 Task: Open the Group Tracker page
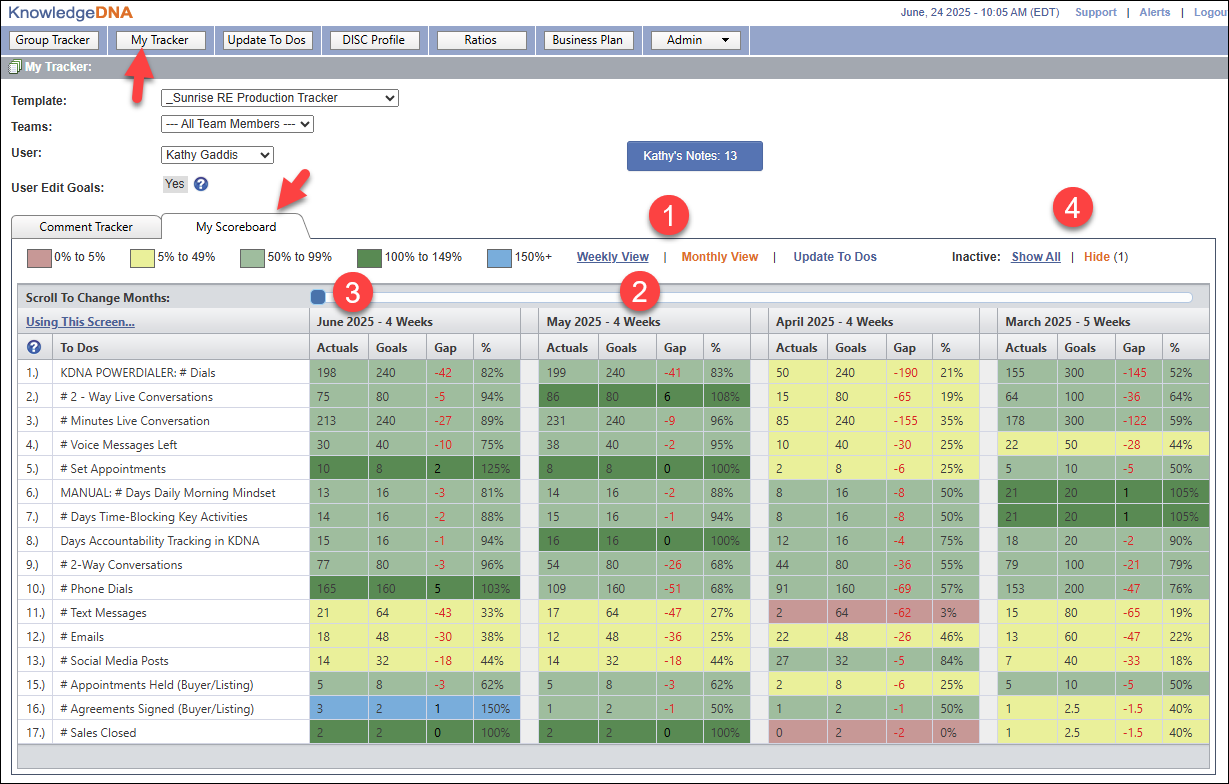(x=53, y=40)
